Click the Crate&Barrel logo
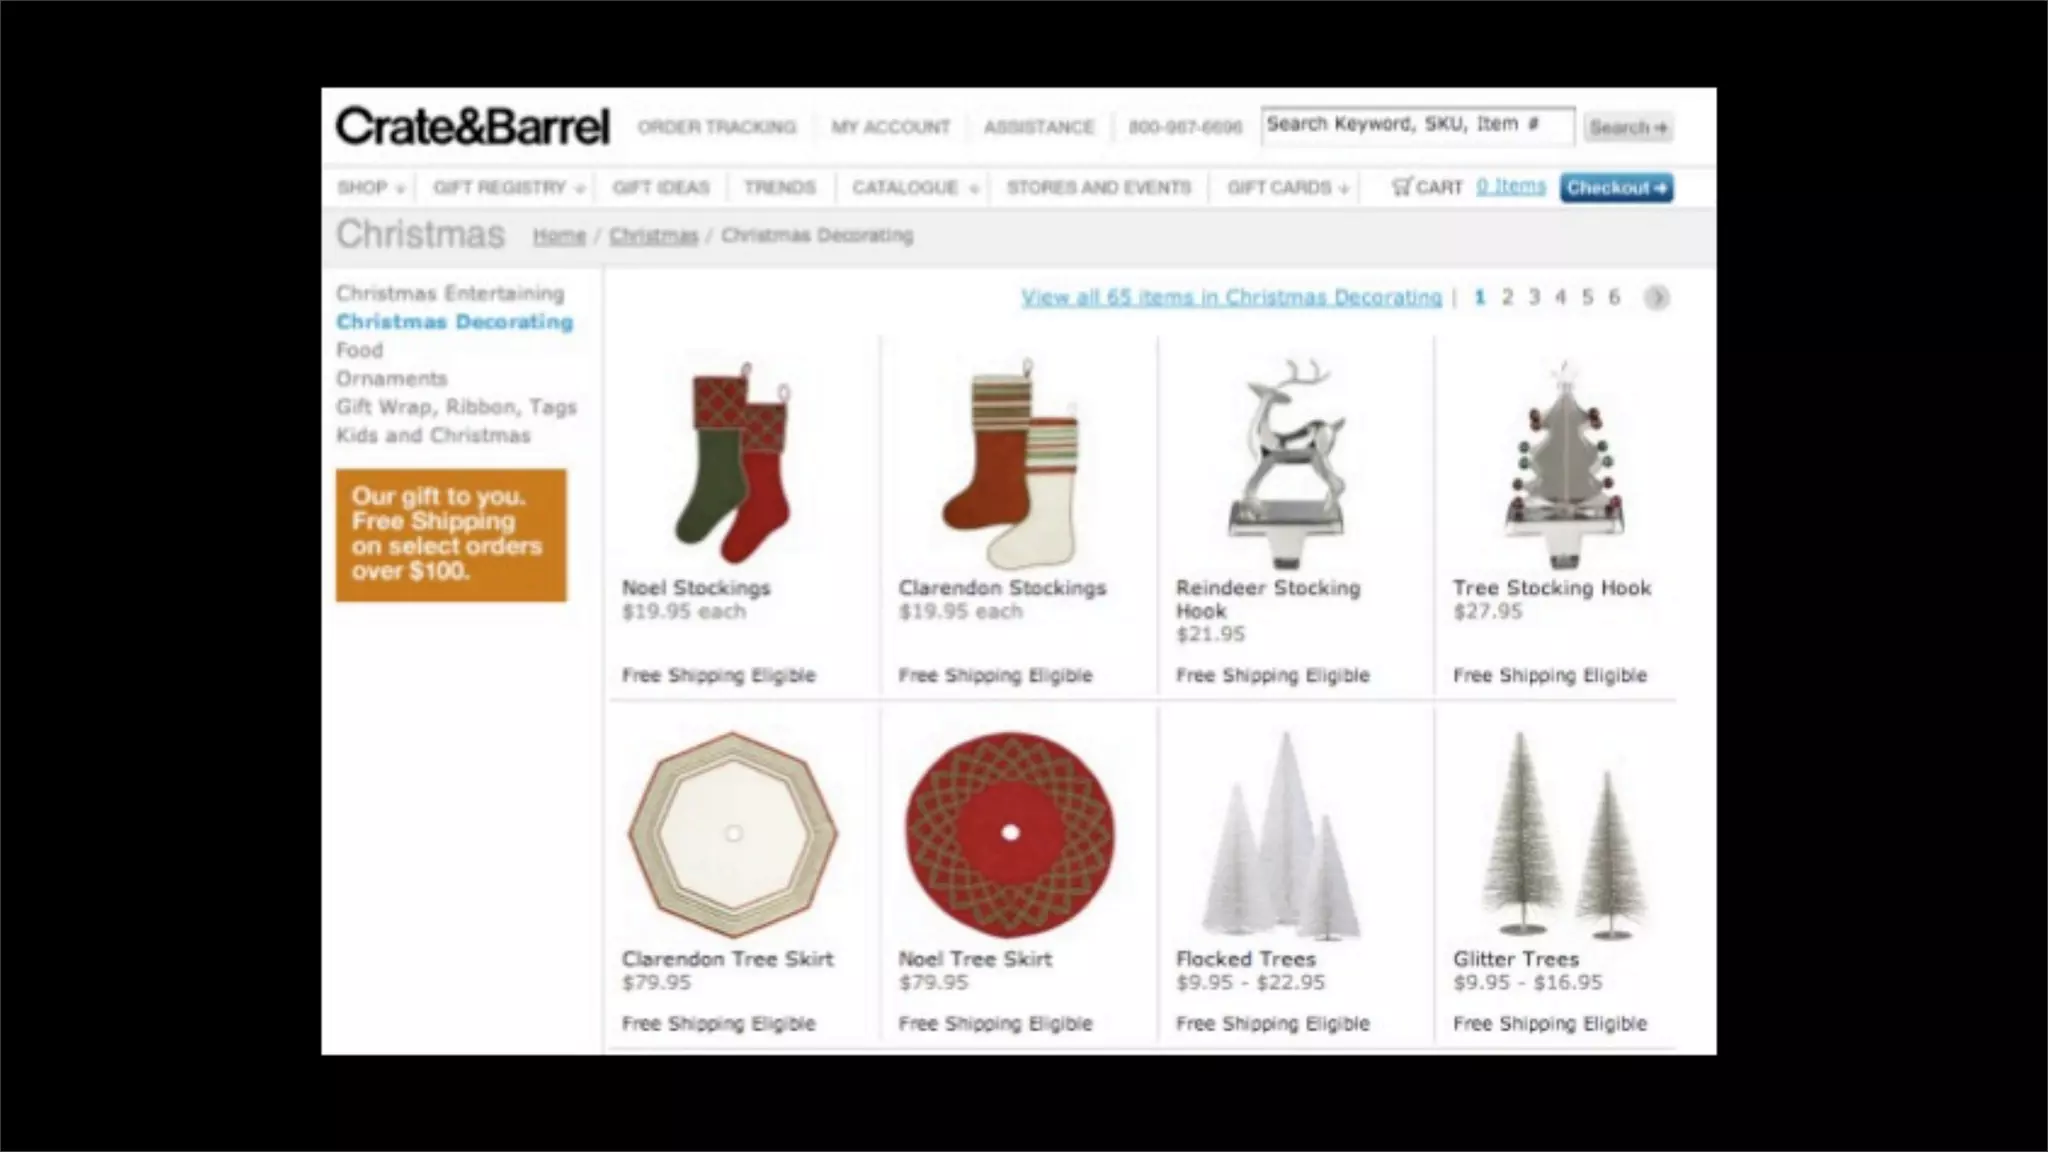 point(472,127)
